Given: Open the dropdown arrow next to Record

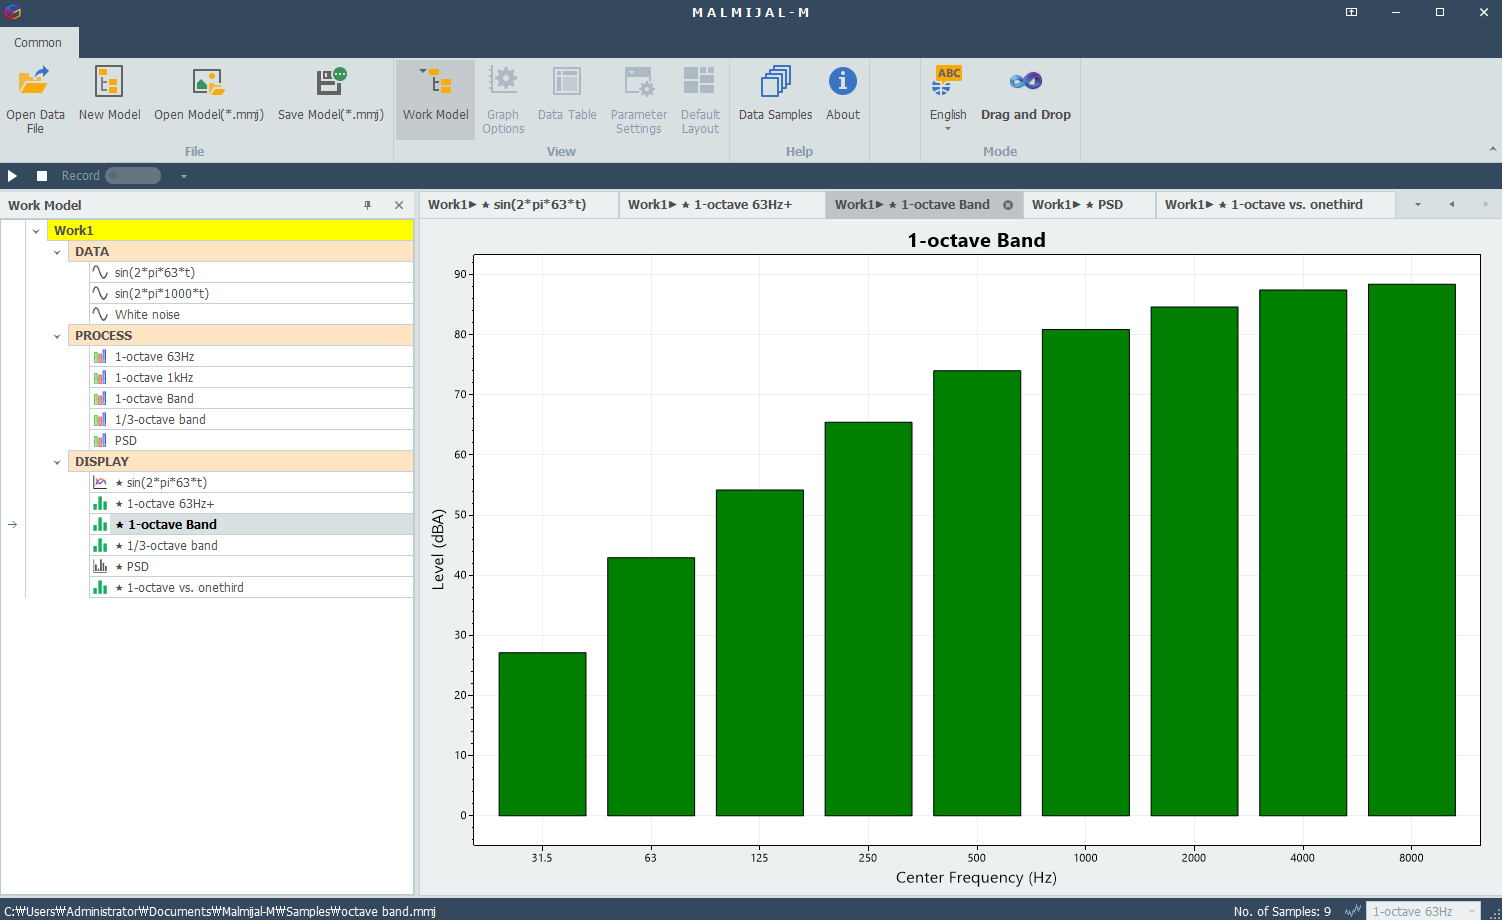Looking at the screenshot, I should click(x=184, y=176).
